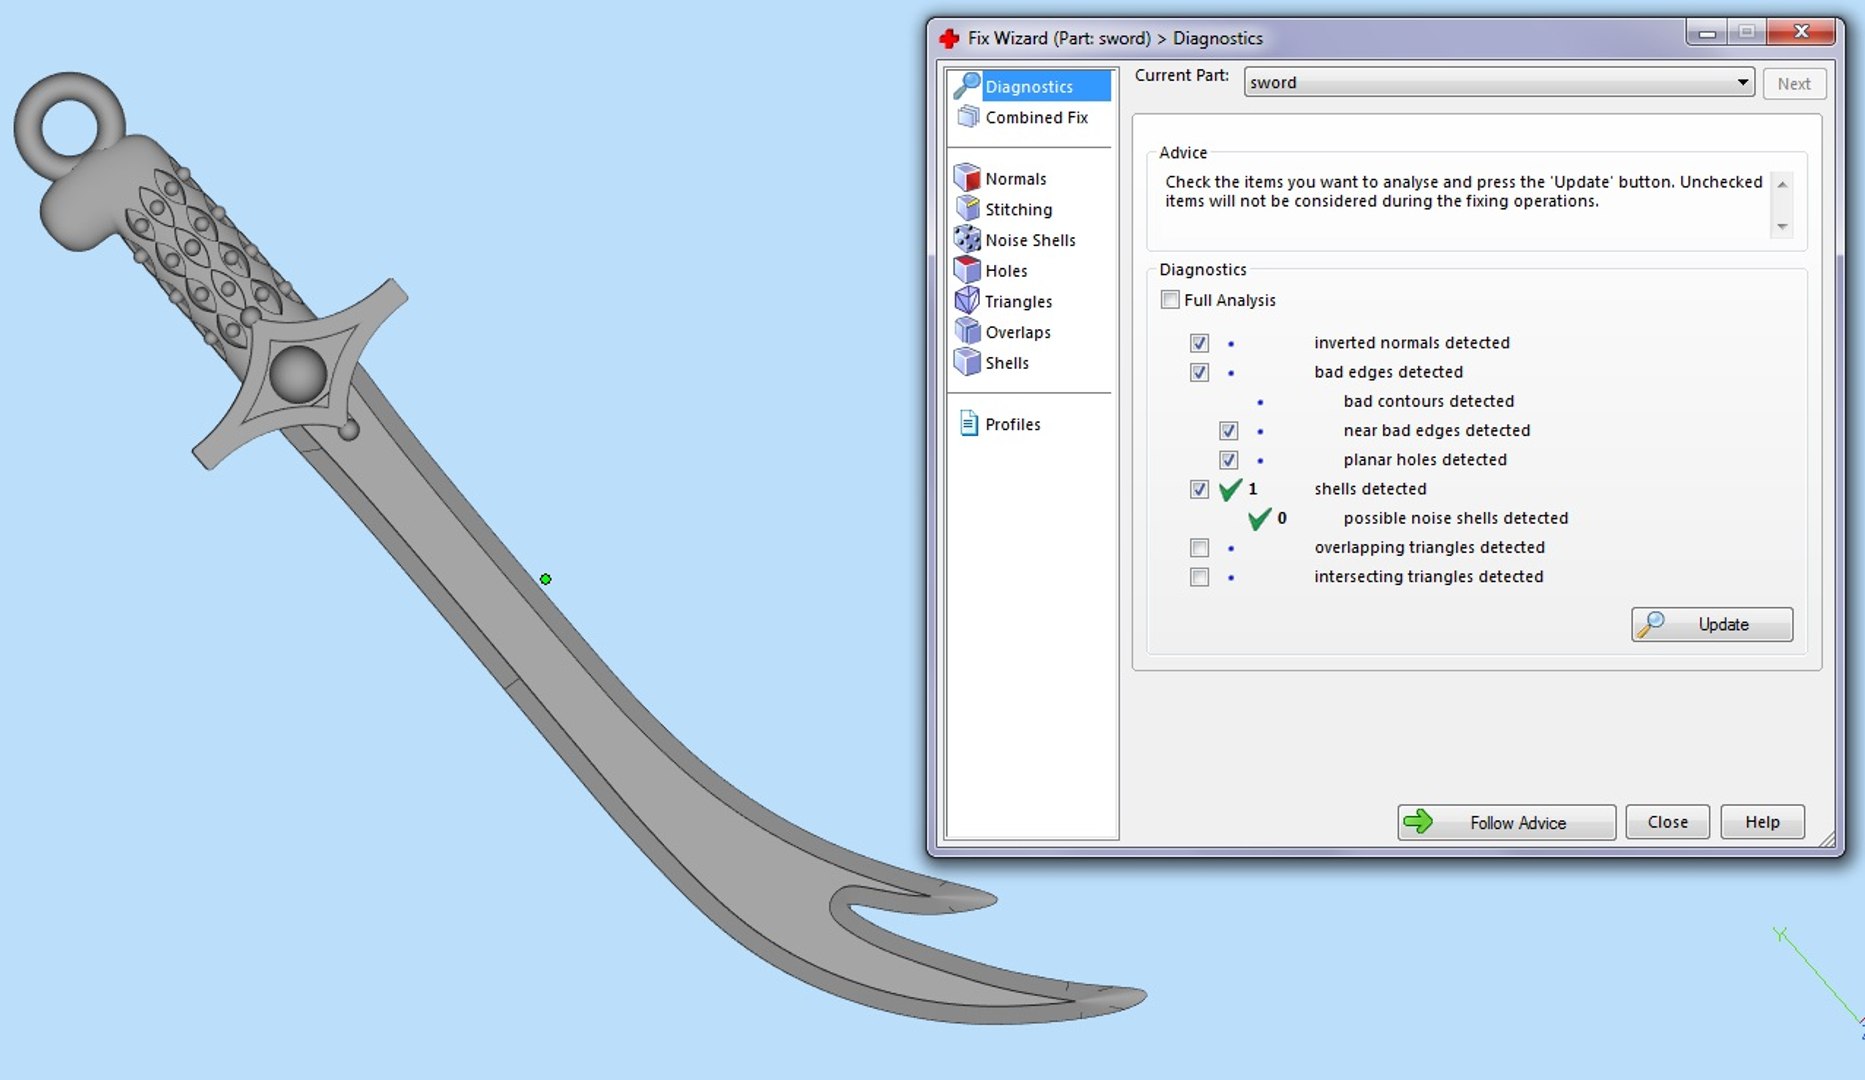Click the Follow Advice button
The width and height of the screenshot is (1865, 1080).
1506,823
